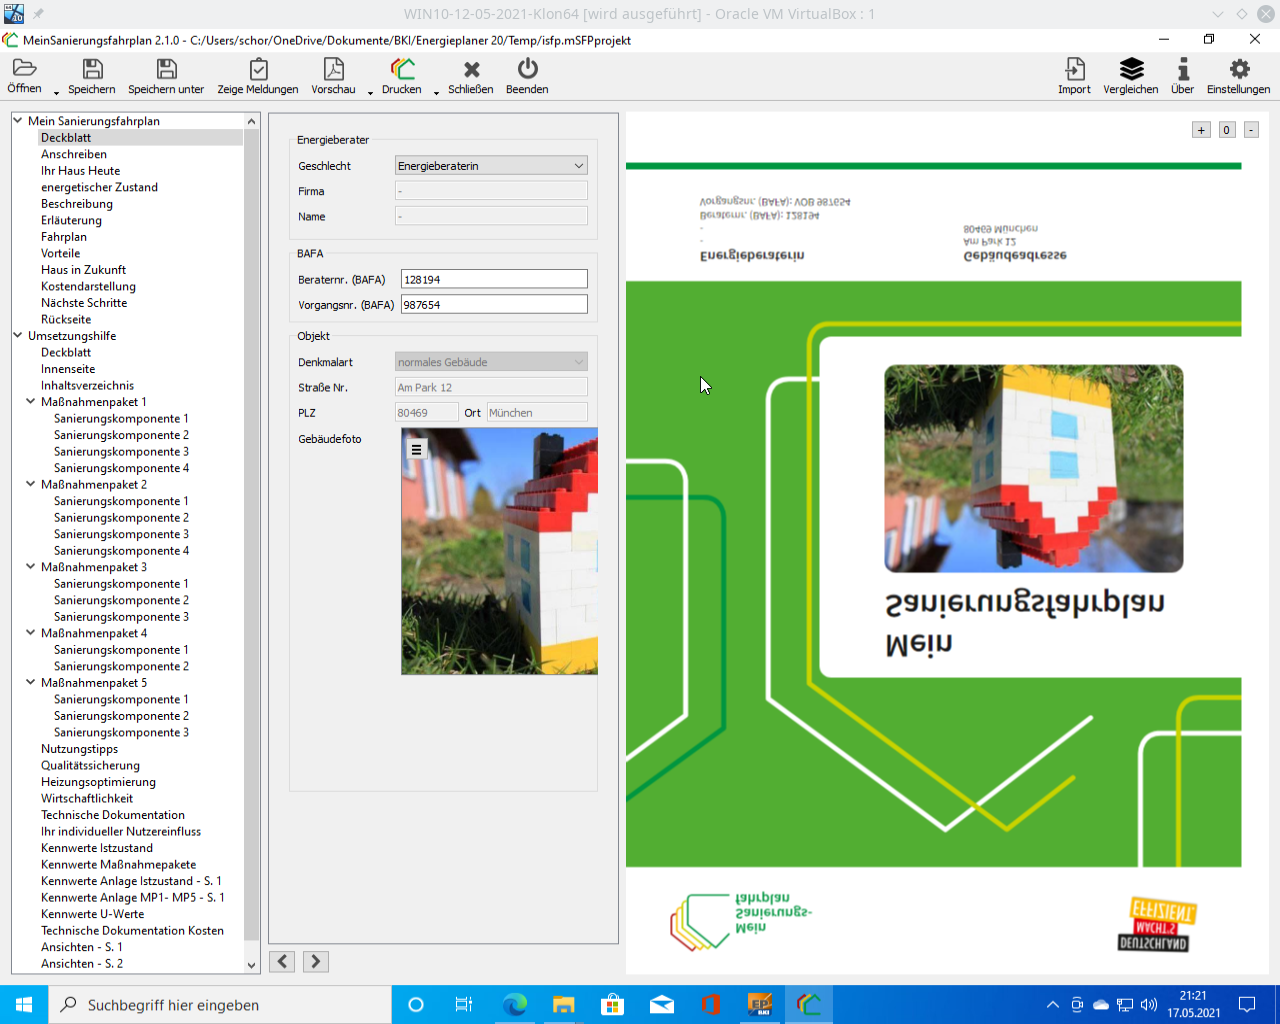Click the Import document icon

click(x=1074, y=69)
